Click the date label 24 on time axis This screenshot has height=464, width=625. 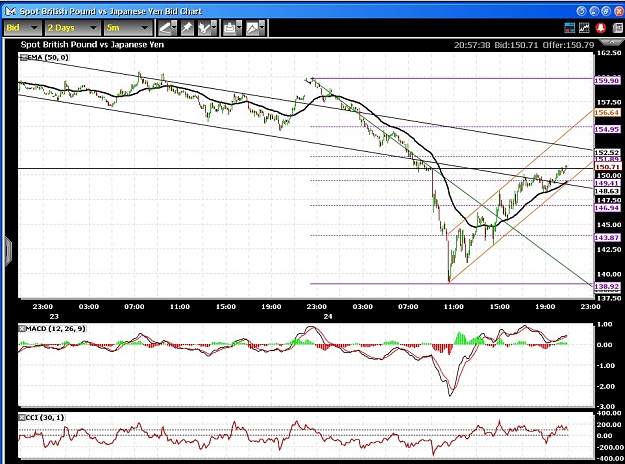point(328,317)
